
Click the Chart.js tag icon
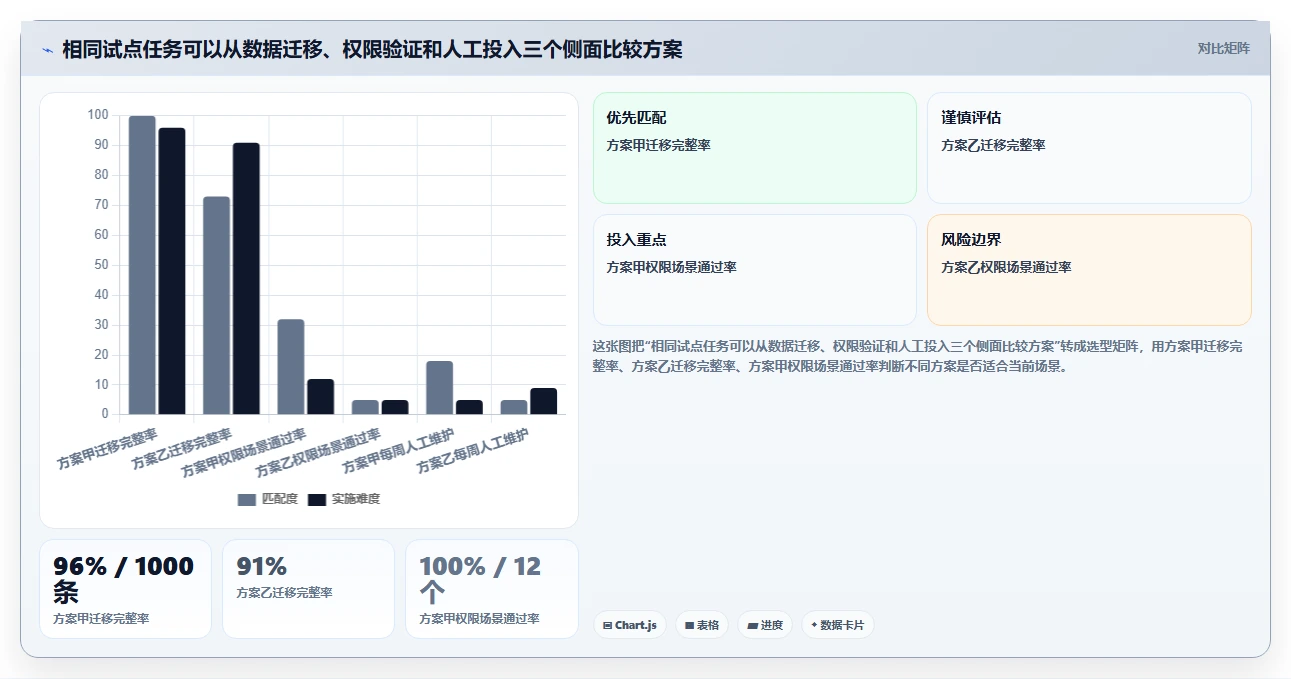(608, 626)
